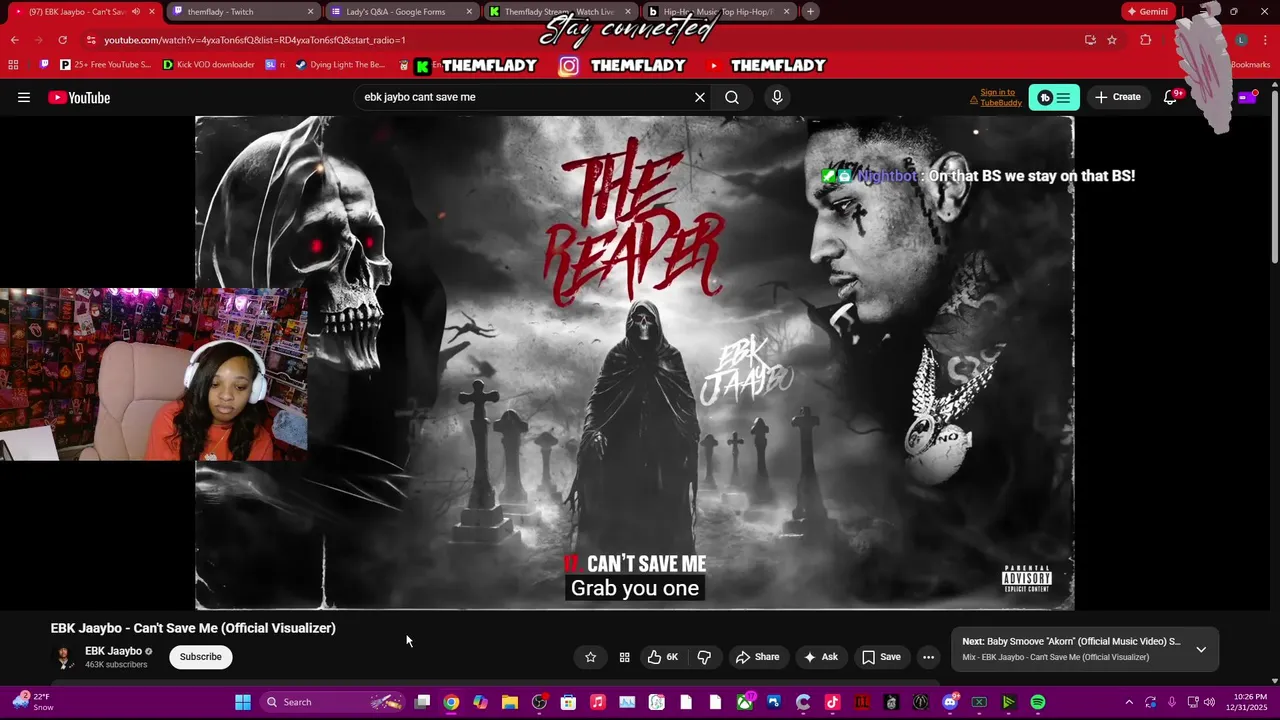Image resolution: width=1280 pixels, height=720 pixels.
Task: Open volume control in system tray
Action: click(x=1210, y=702)
